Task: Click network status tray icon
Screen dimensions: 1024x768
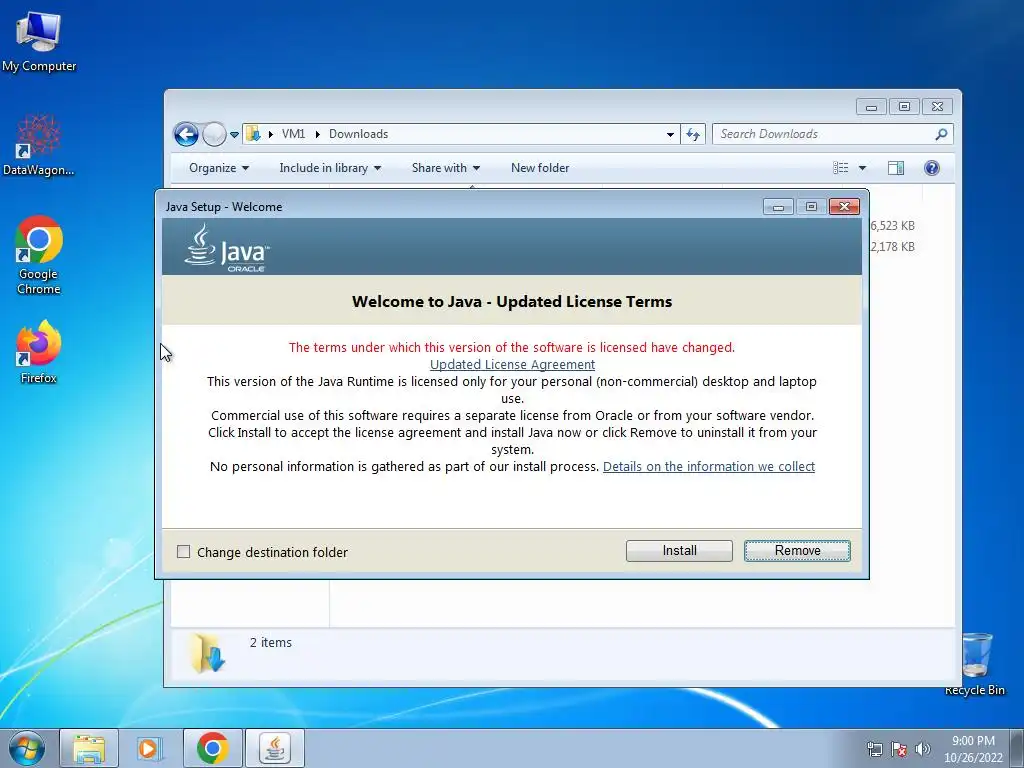Action: (x=874, y=748)
